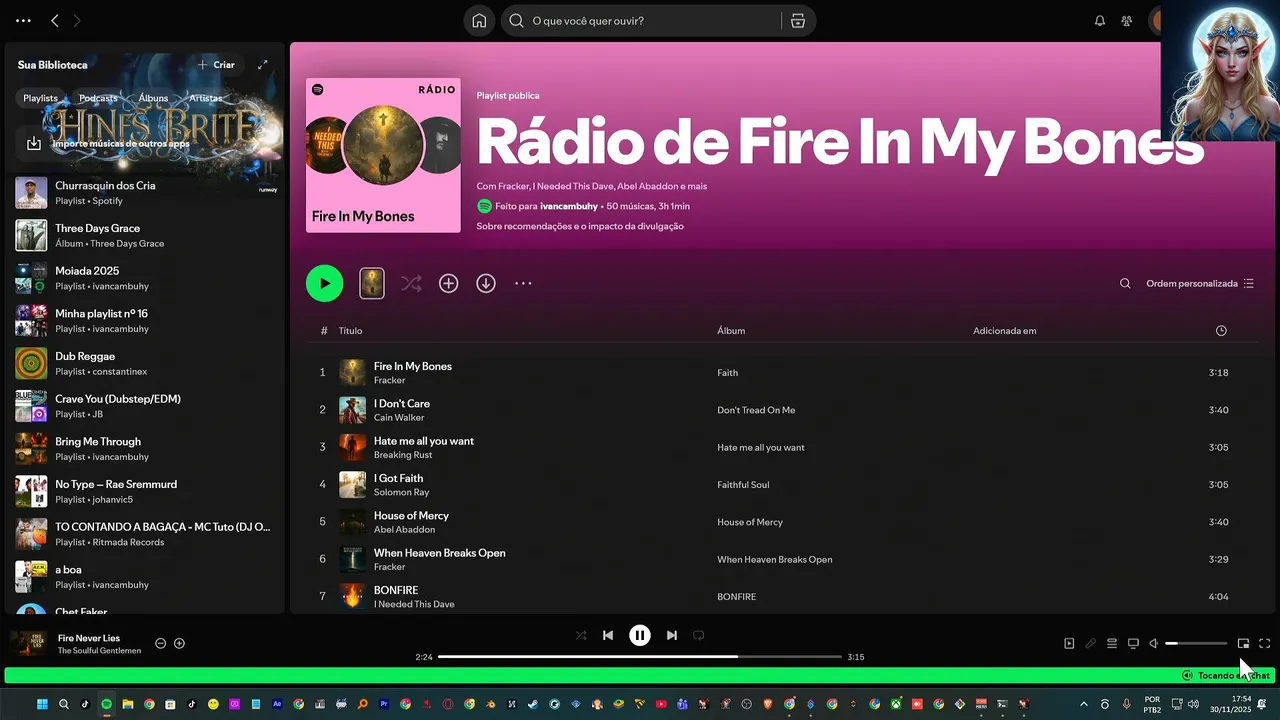
Task: Open notifications bell
Action: (1100, 21)
